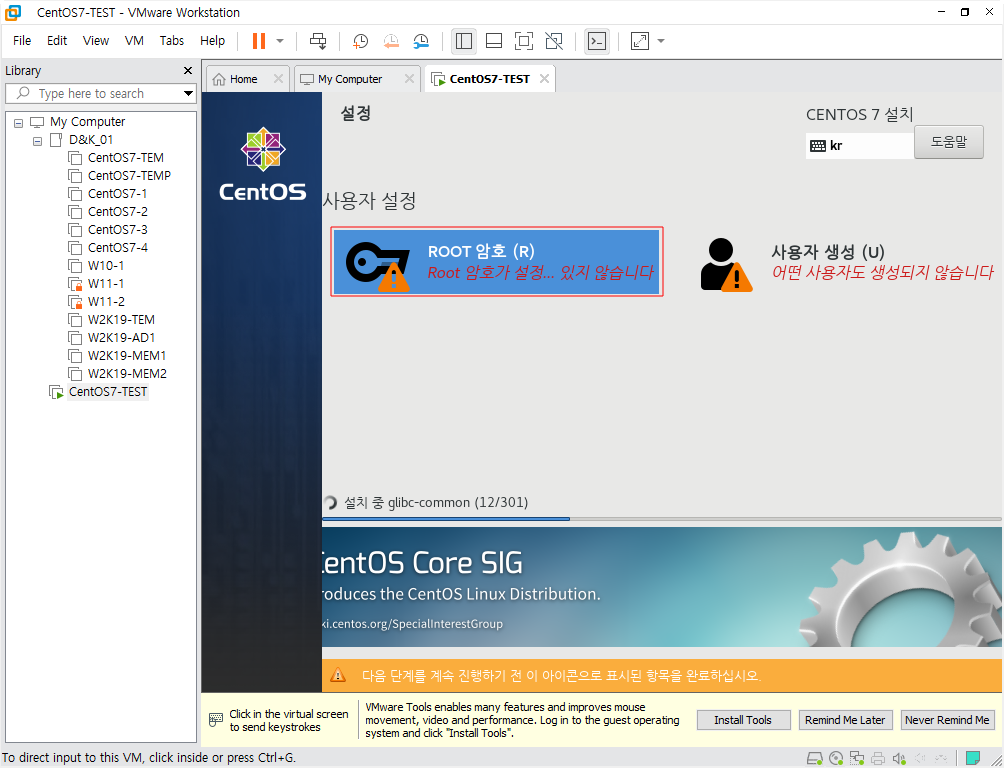Click the stretch guest display icon
1004x768 pixels.
[640, 41]
